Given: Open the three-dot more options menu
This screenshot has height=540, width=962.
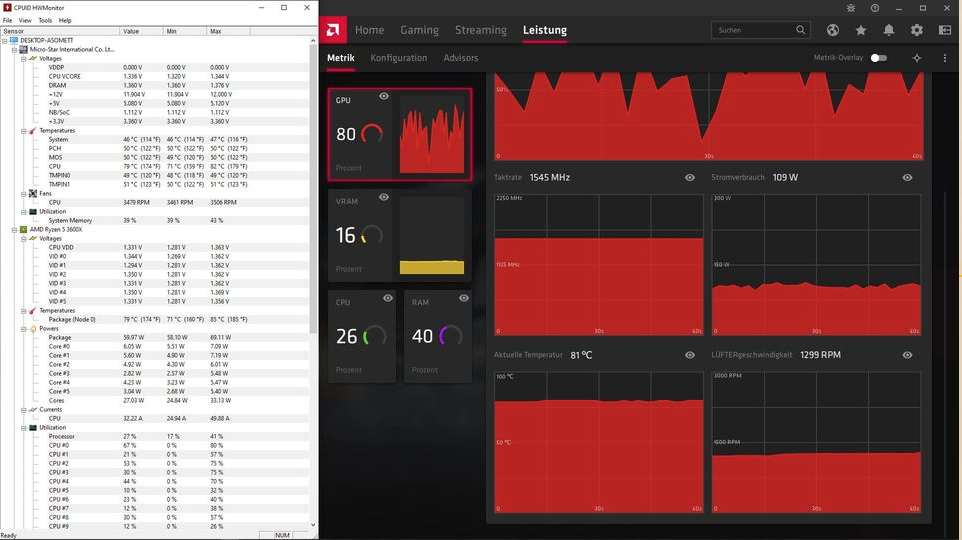Looking at the screenshot, I should point(945,58).
